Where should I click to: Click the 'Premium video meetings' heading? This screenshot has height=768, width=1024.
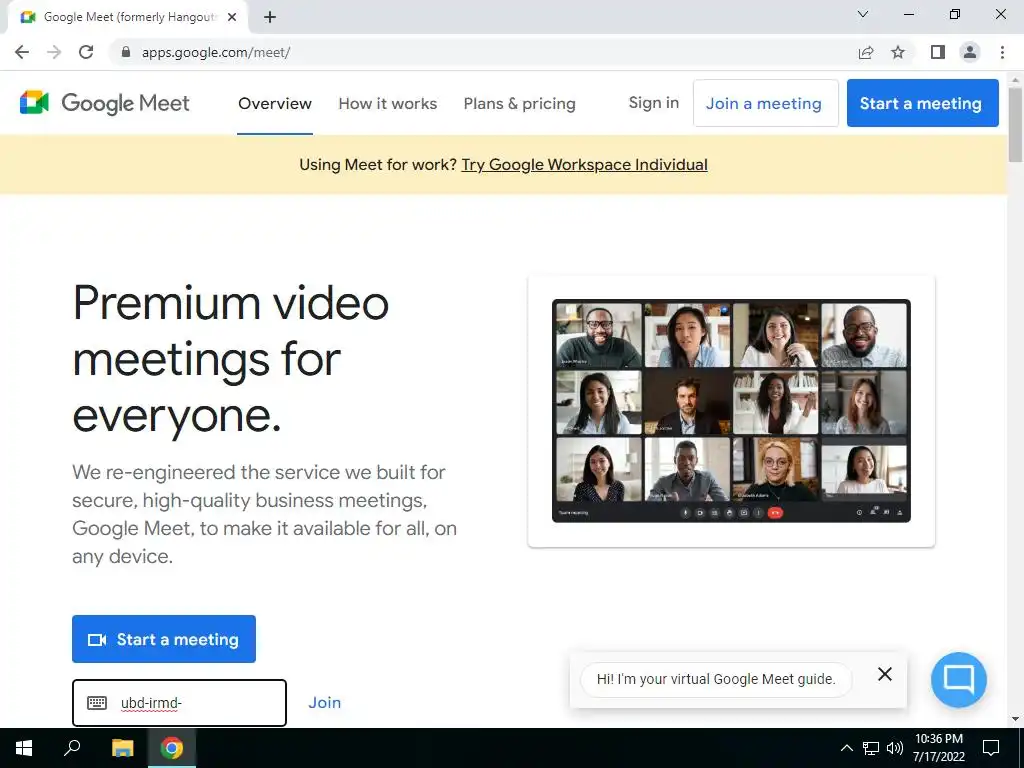point(231,359)
